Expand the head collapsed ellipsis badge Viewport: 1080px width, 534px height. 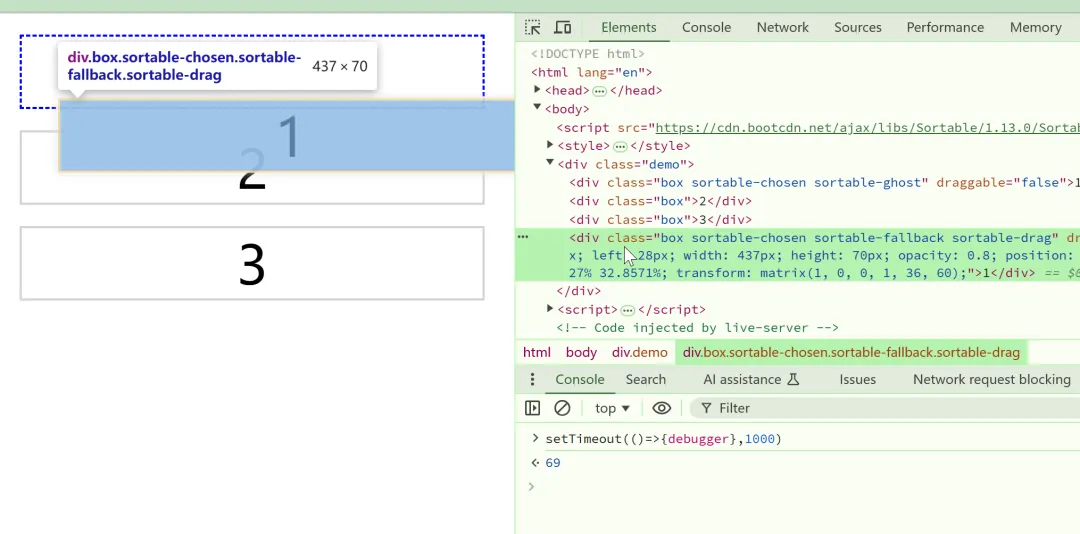pos(599,91)
